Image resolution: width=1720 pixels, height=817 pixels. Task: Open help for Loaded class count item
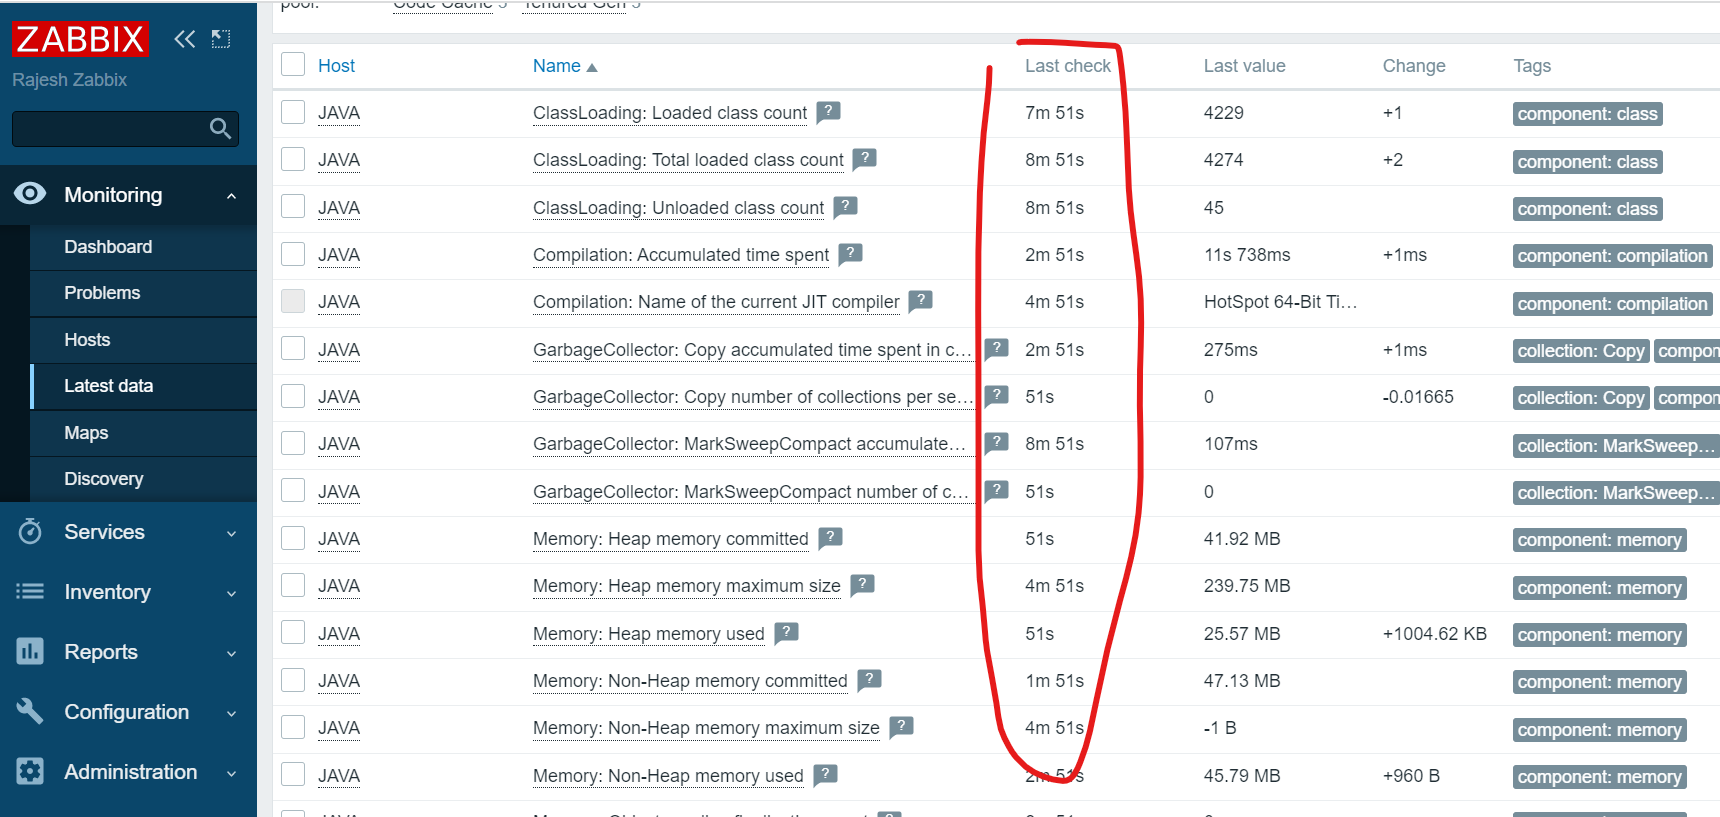(828, 112)
